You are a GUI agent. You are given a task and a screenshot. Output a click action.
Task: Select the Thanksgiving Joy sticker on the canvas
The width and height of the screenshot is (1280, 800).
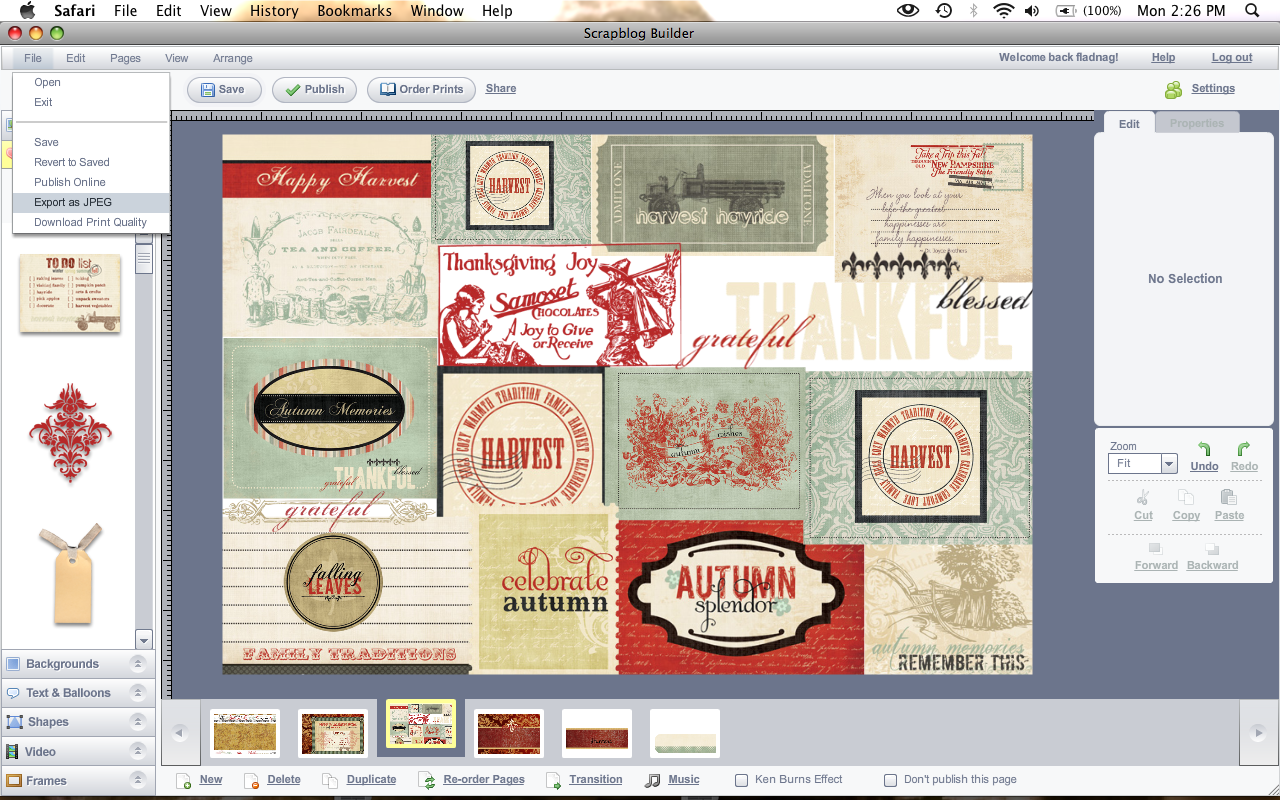pyautogui.click(x=559, y=305)
